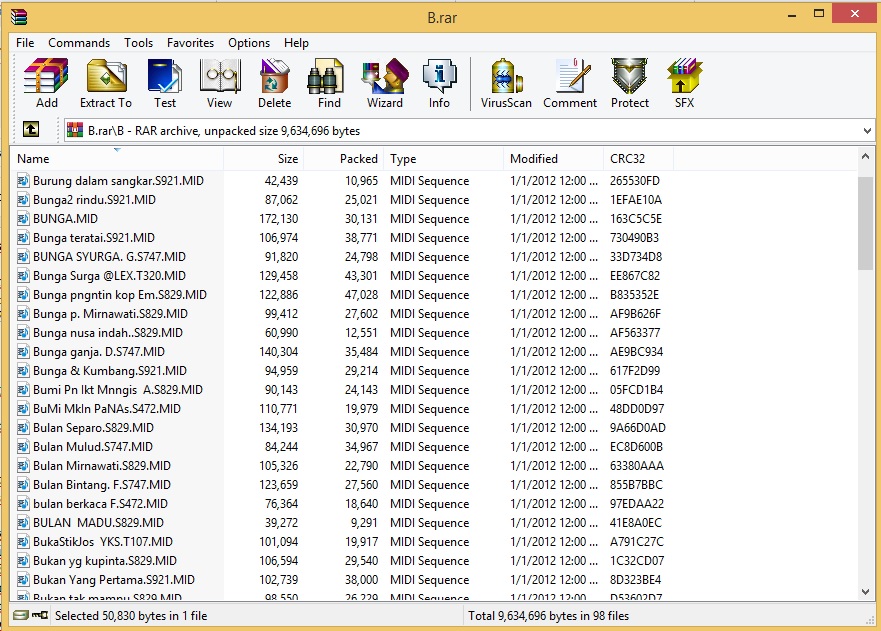
Task: Select bulan berkaca F.S472.MID
Action: tap(100, 504)
